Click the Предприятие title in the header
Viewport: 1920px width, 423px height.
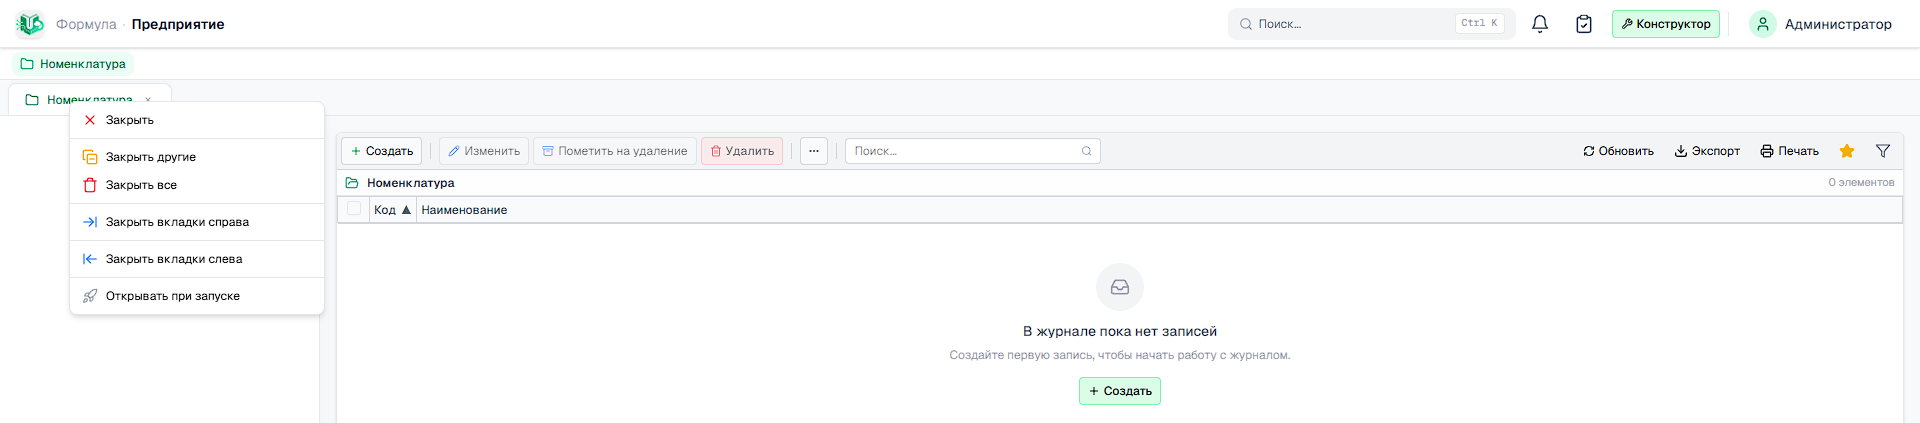coord(178,24)
